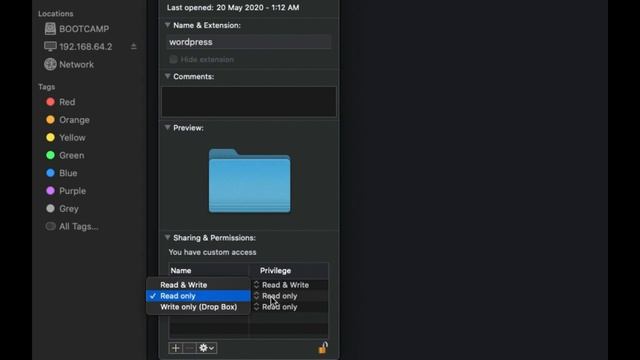Collapse the Preview section

[x=167, y=128]
